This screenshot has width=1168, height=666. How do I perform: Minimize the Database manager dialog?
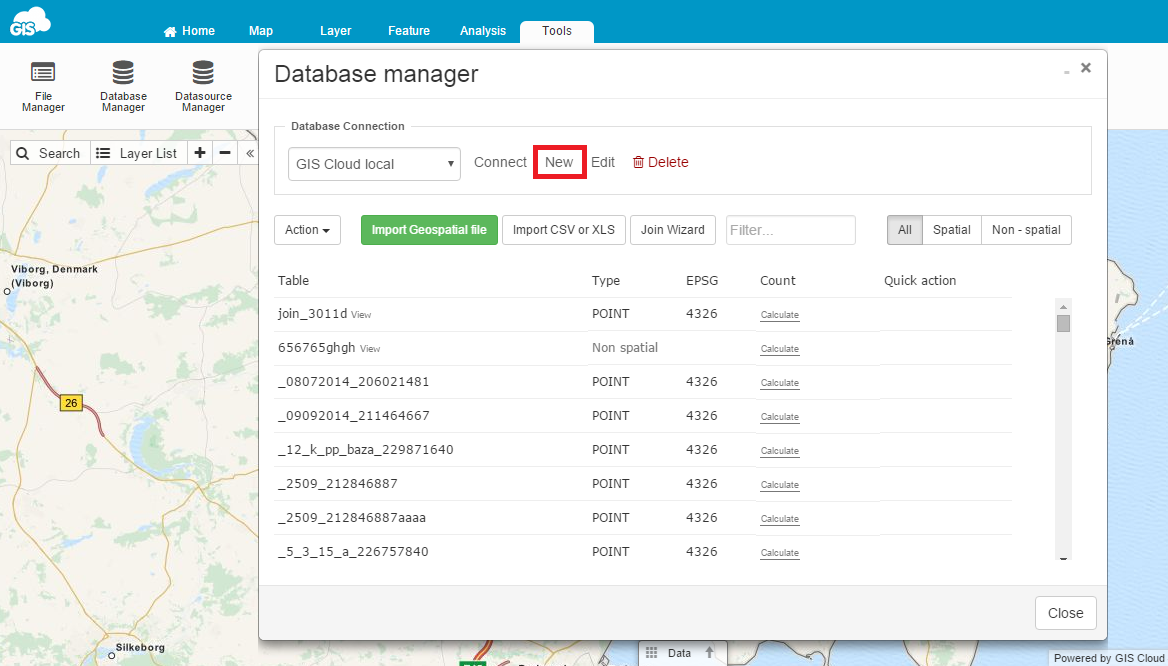(1067, 70)
